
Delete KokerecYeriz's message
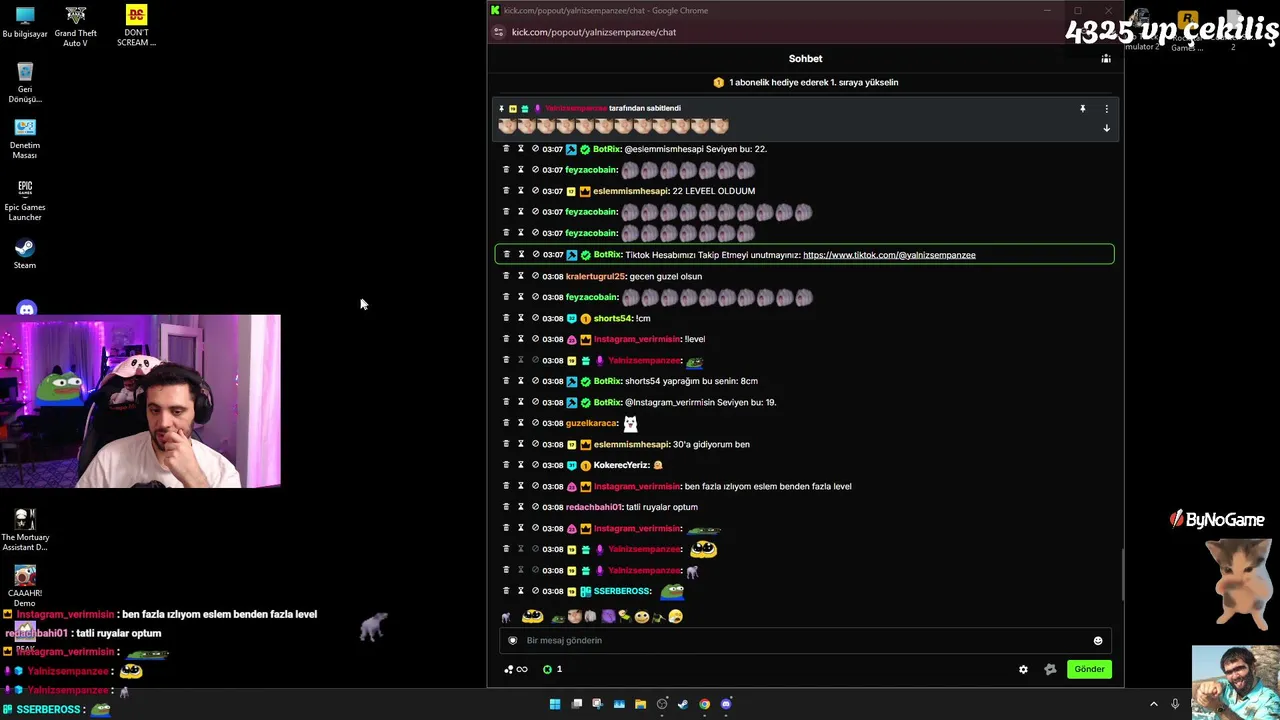point(506,465)
